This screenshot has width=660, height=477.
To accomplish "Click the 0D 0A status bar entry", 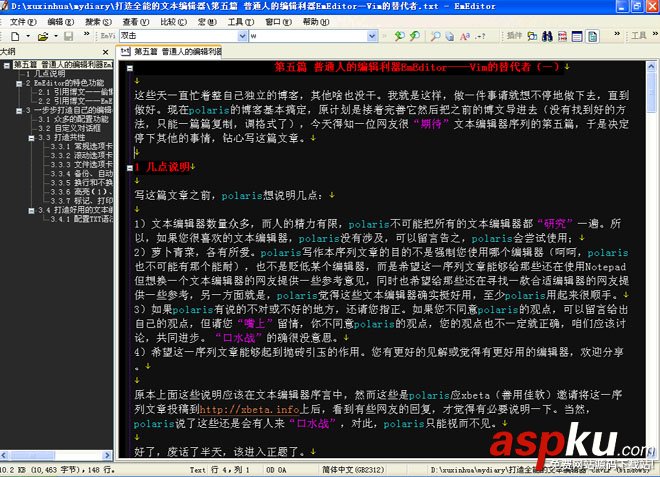I will pos(277,470).
